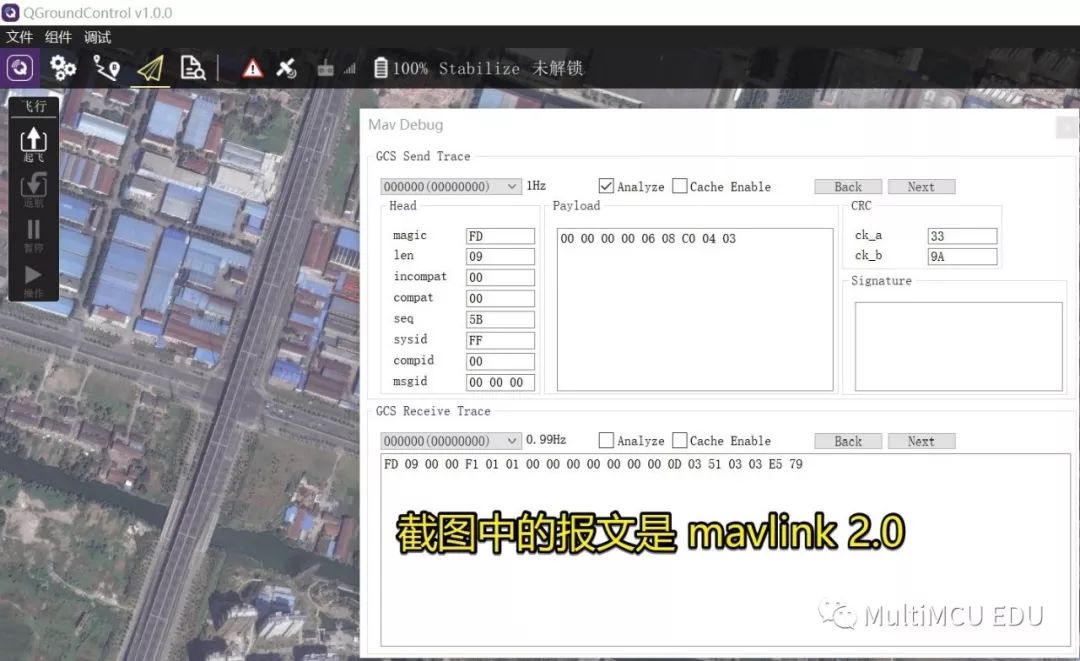The height and width of the screenshot is (661, 1080).
Task: Click the 'Head' group label
Action: [x=403, y=206]
